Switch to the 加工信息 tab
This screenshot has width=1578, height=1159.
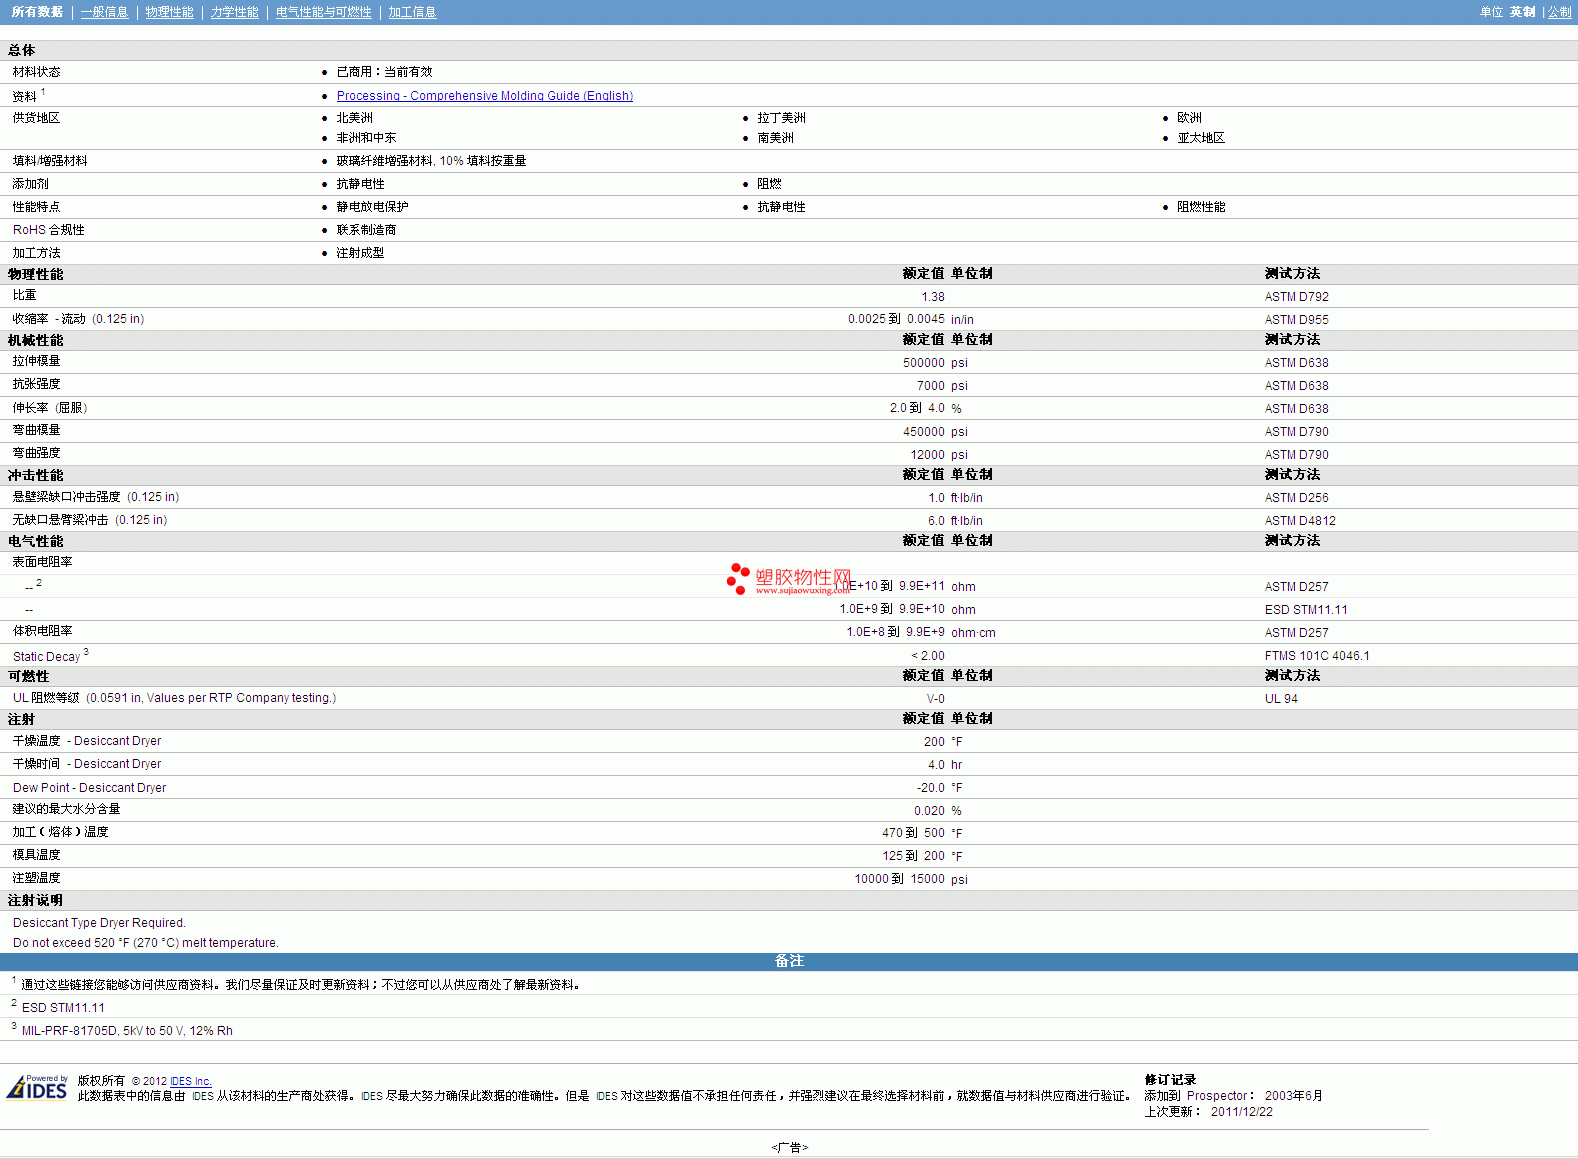point(412,12)
